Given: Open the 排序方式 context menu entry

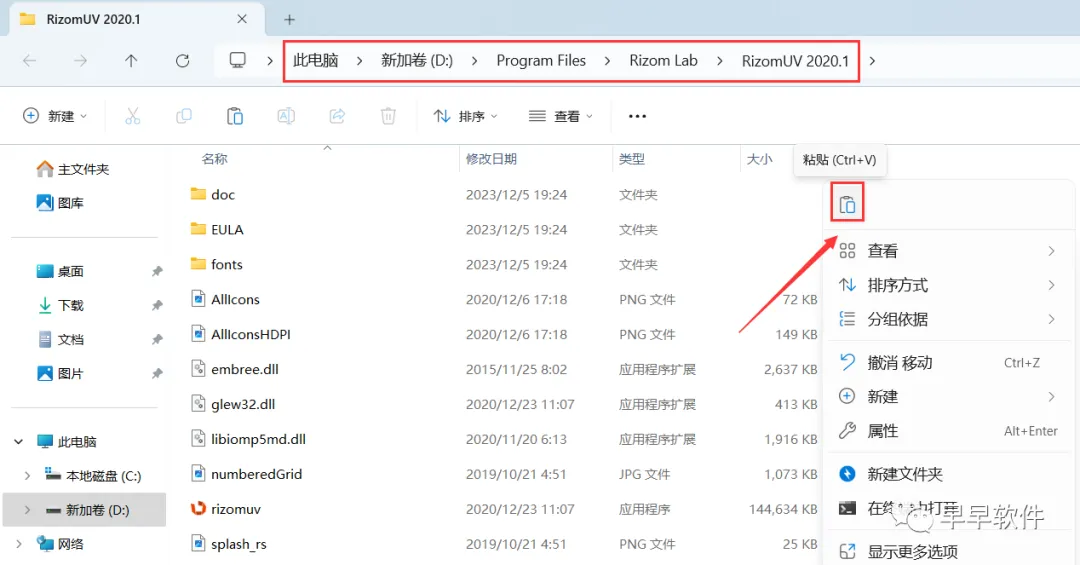Looking at the screenshot, I should pyautogui.click(x=948, y=285).
